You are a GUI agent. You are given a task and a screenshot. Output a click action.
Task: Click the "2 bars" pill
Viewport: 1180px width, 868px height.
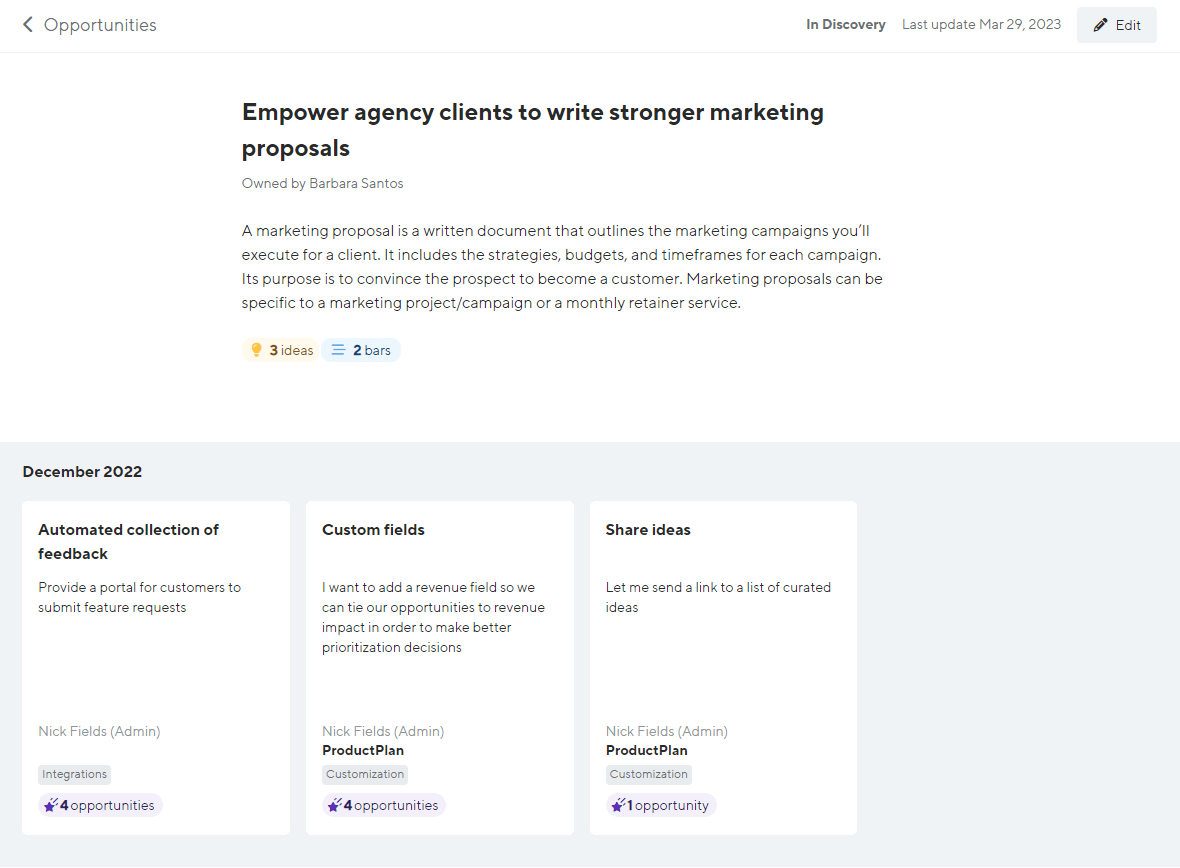click(361, 349)
